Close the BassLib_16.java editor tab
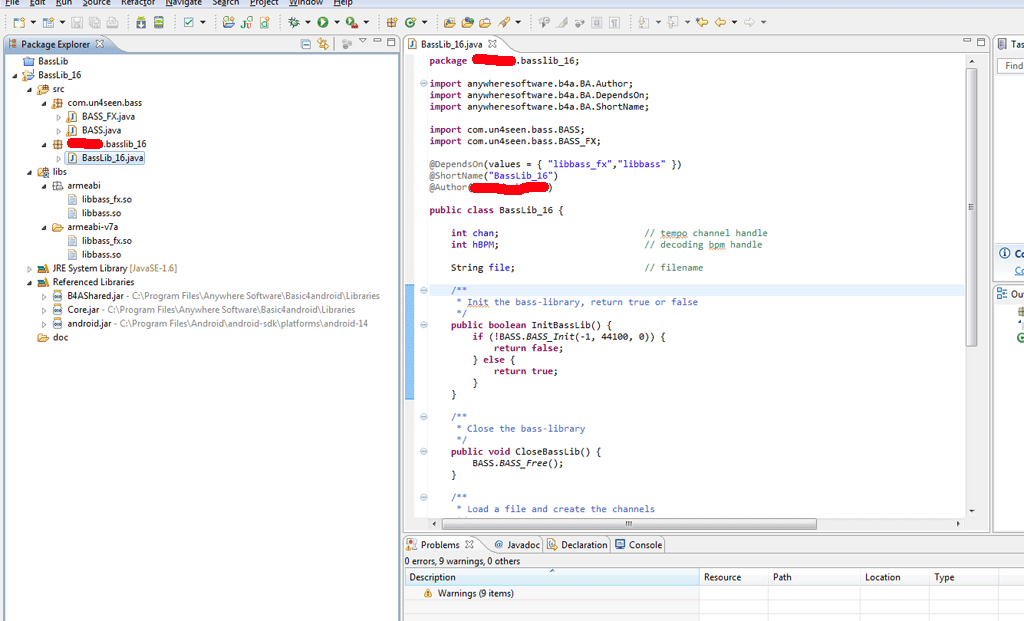The height and width of the screenshot is (621, 1024). tap(492, 44)
